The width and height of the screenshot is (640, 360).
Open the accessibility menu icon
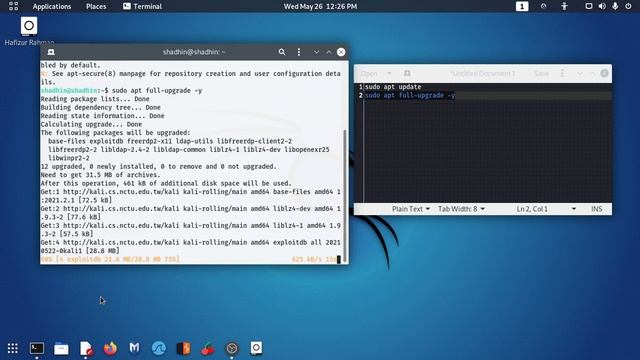pos(564,6)
